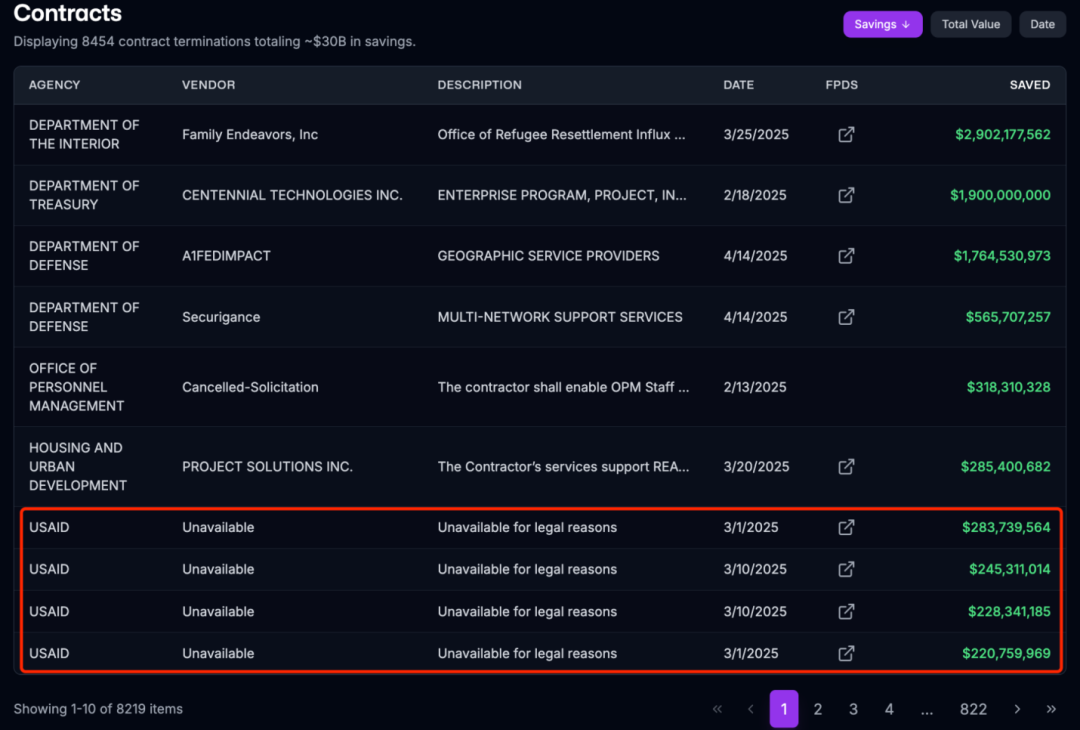Screen dimensions: 1080x730
Task: Click Office of Refugee Resettlement Influx description
Action: (x=561, y=134)
